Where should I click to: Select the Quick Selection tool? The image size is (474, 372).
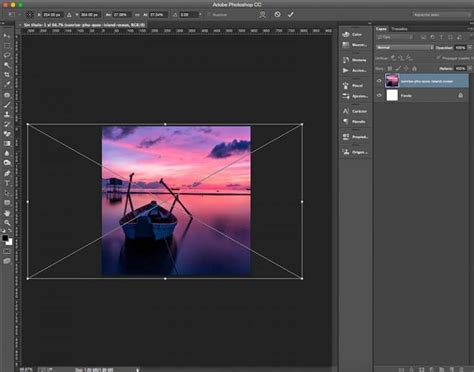tap(7, 65)
